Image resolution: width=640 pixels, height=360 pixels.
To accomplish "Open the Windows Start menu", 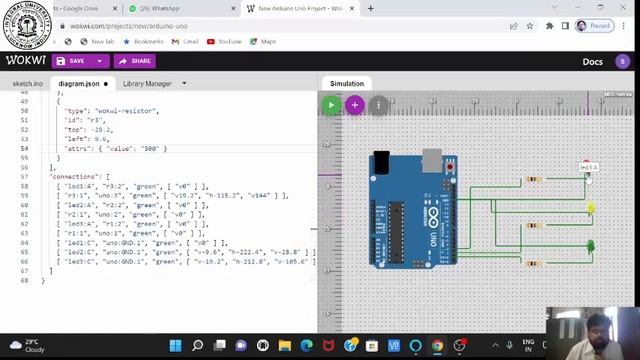I will coord(176,346).
